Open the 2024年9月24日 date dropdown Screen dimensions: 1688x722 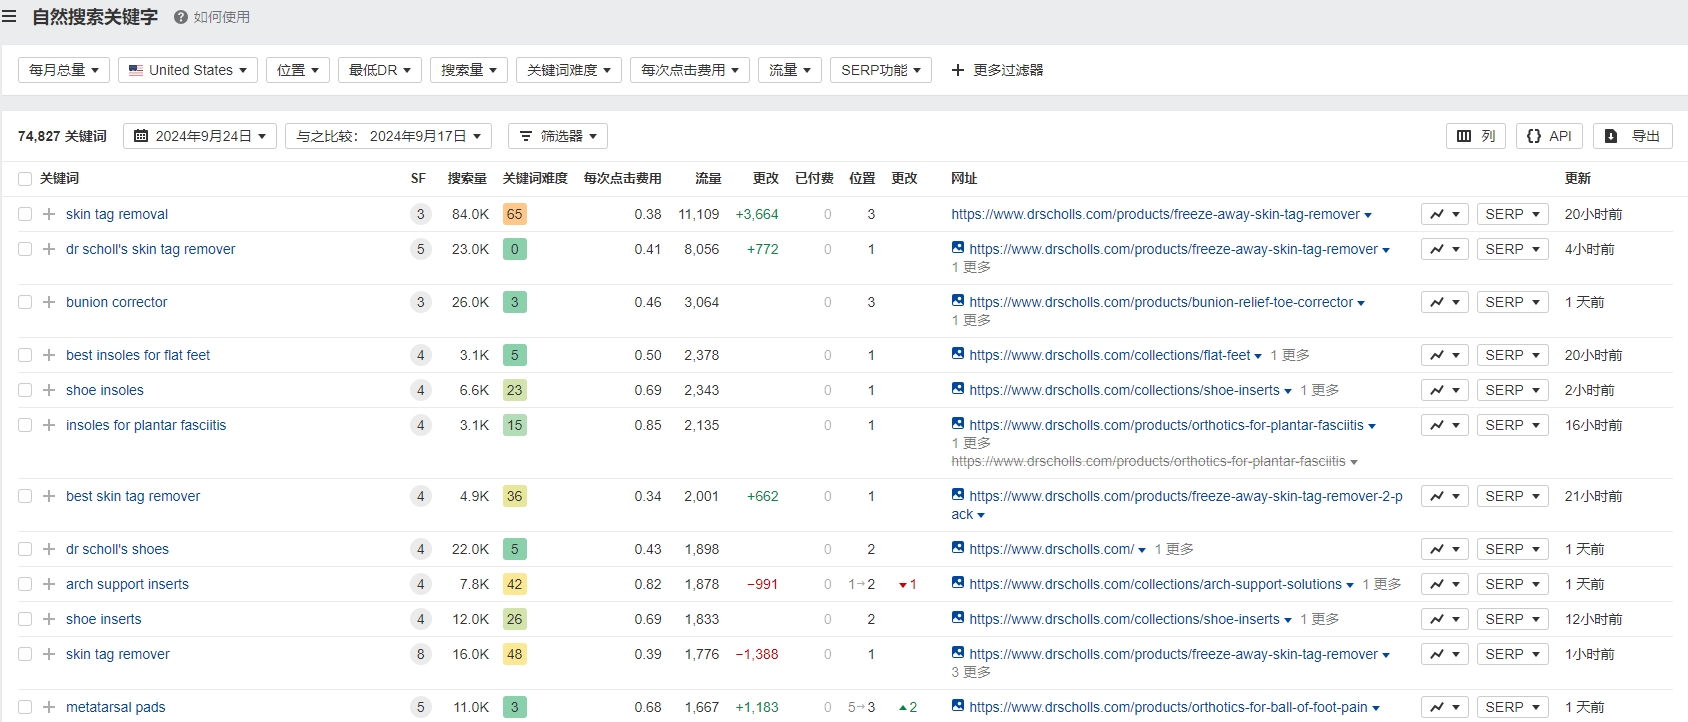point(200,136)
